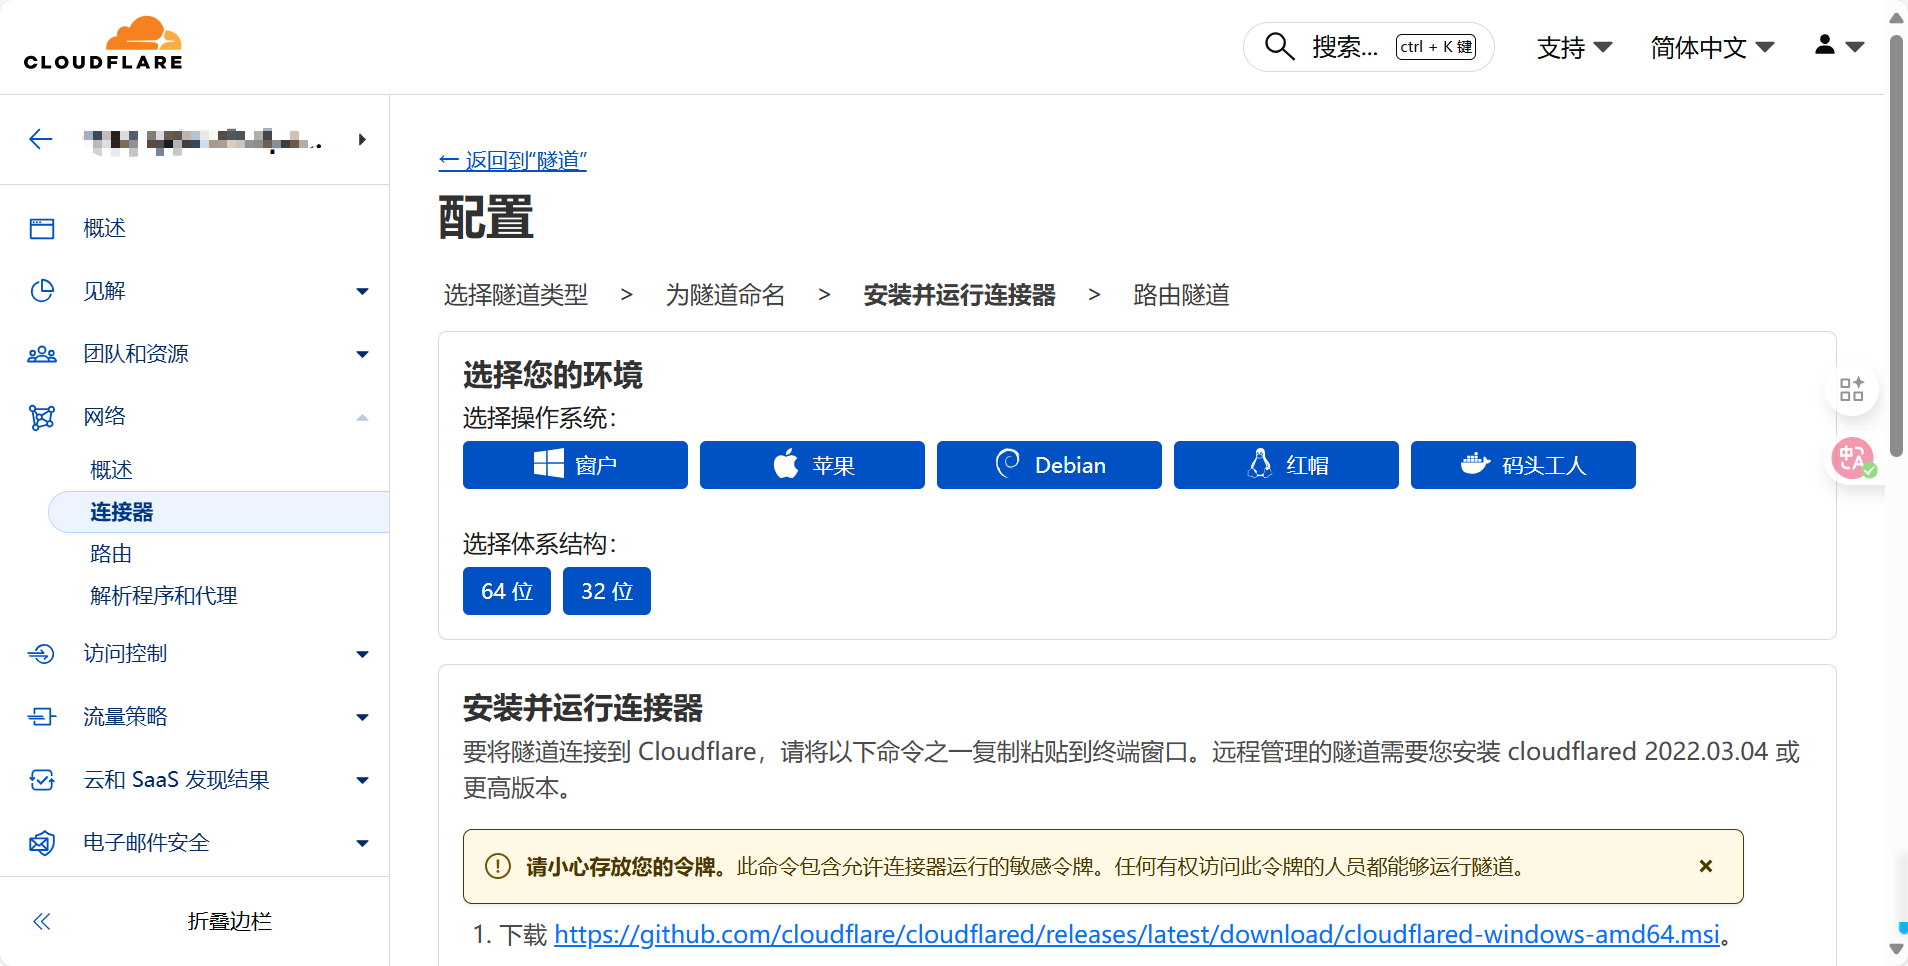
Task: Select the 码头工人 Docker environment
Action: click(1523, 465)
